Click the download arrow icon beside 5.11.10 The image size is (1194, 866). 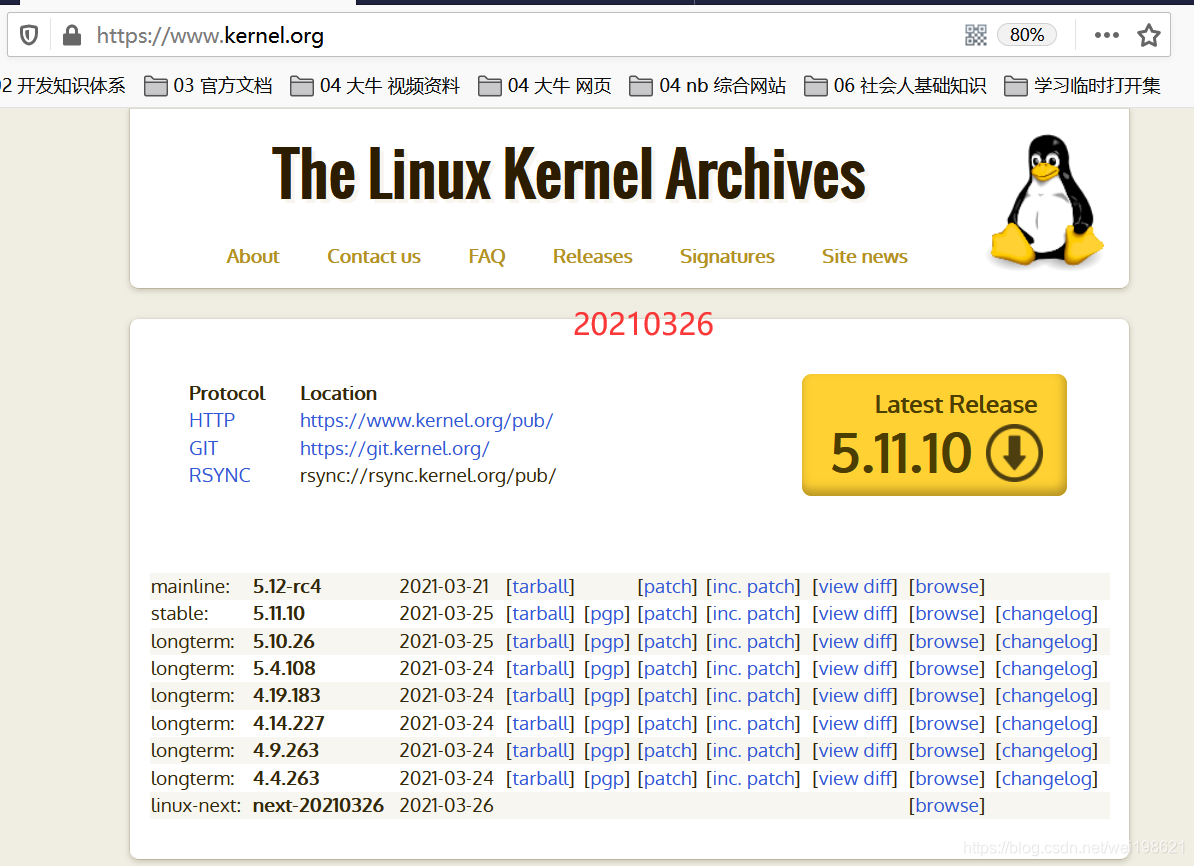(x=1014, y=453)
